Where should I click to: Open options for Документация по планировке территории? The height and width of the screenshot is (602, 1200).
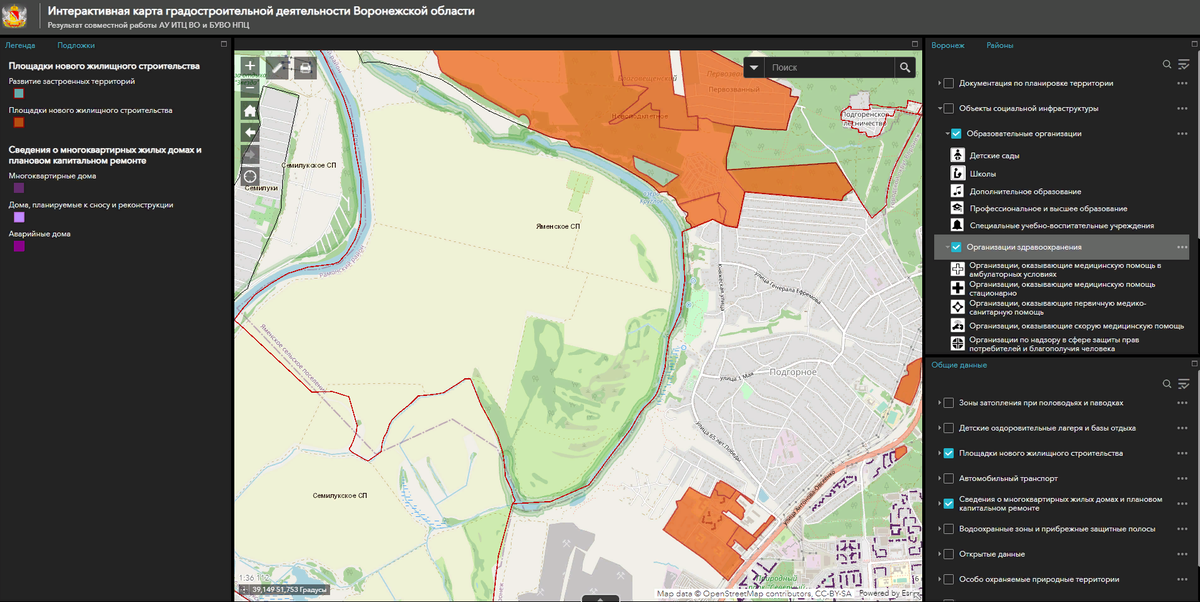[x=1182, y=83]
